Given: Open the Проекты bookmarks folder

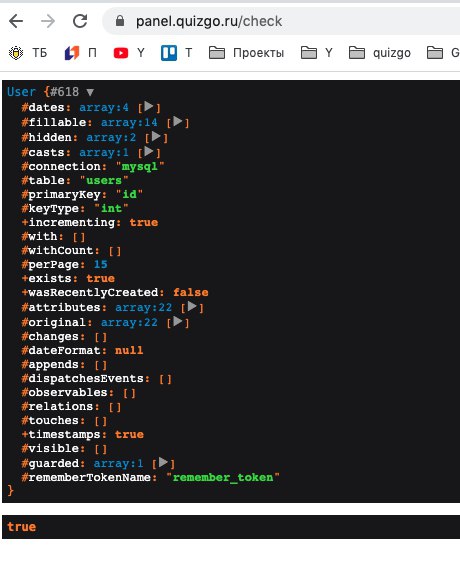Looking at the screenshot, I should coord(246,53).
